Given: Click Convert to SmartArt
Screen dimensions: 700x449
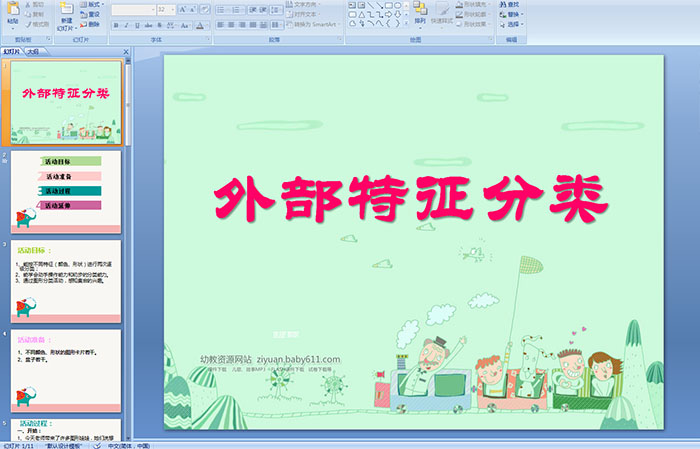Looking at the screenshot, I should pos(313,24).
